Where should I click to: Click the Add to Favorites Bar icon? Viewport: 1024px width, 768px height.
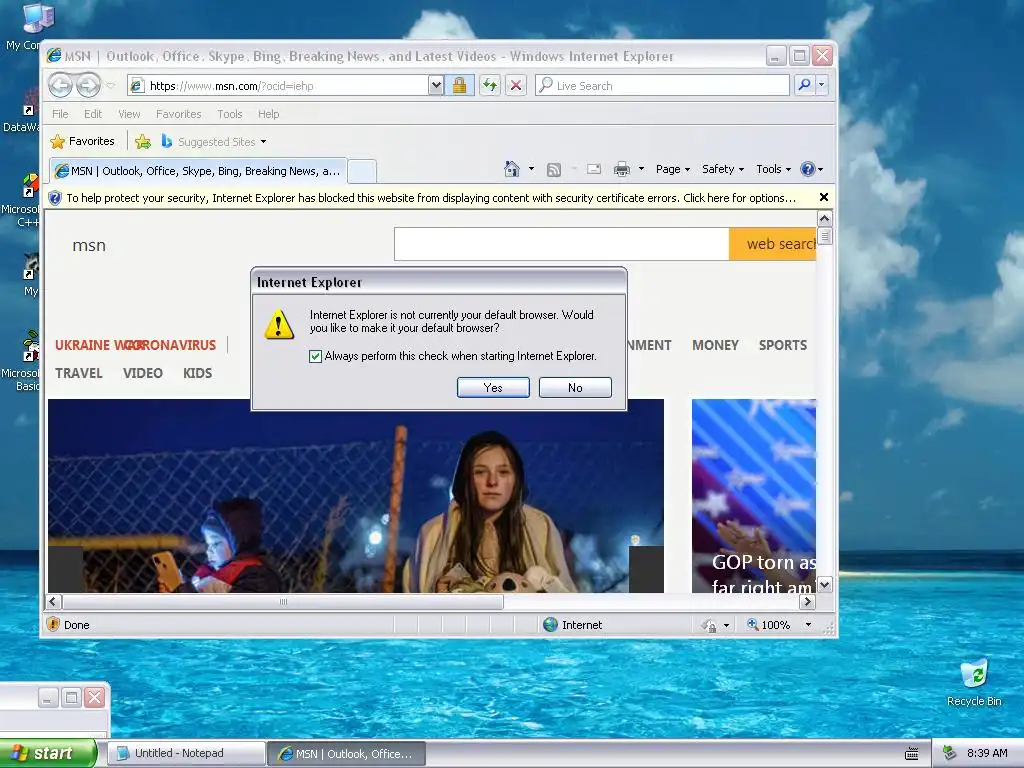pos(142,141)
